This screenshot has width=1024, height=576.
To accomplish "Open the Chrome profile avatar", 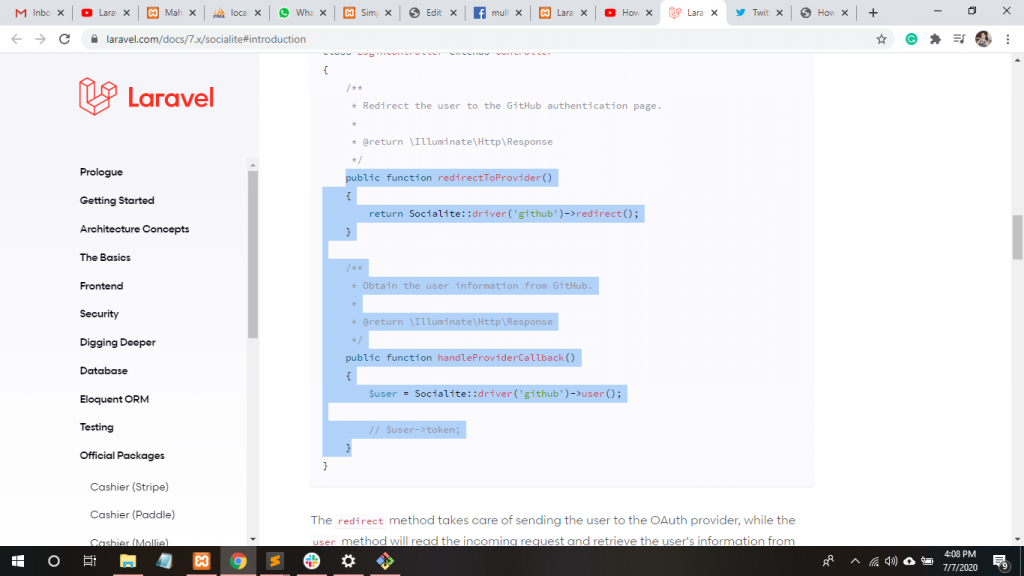I will [x=984, y=39].
